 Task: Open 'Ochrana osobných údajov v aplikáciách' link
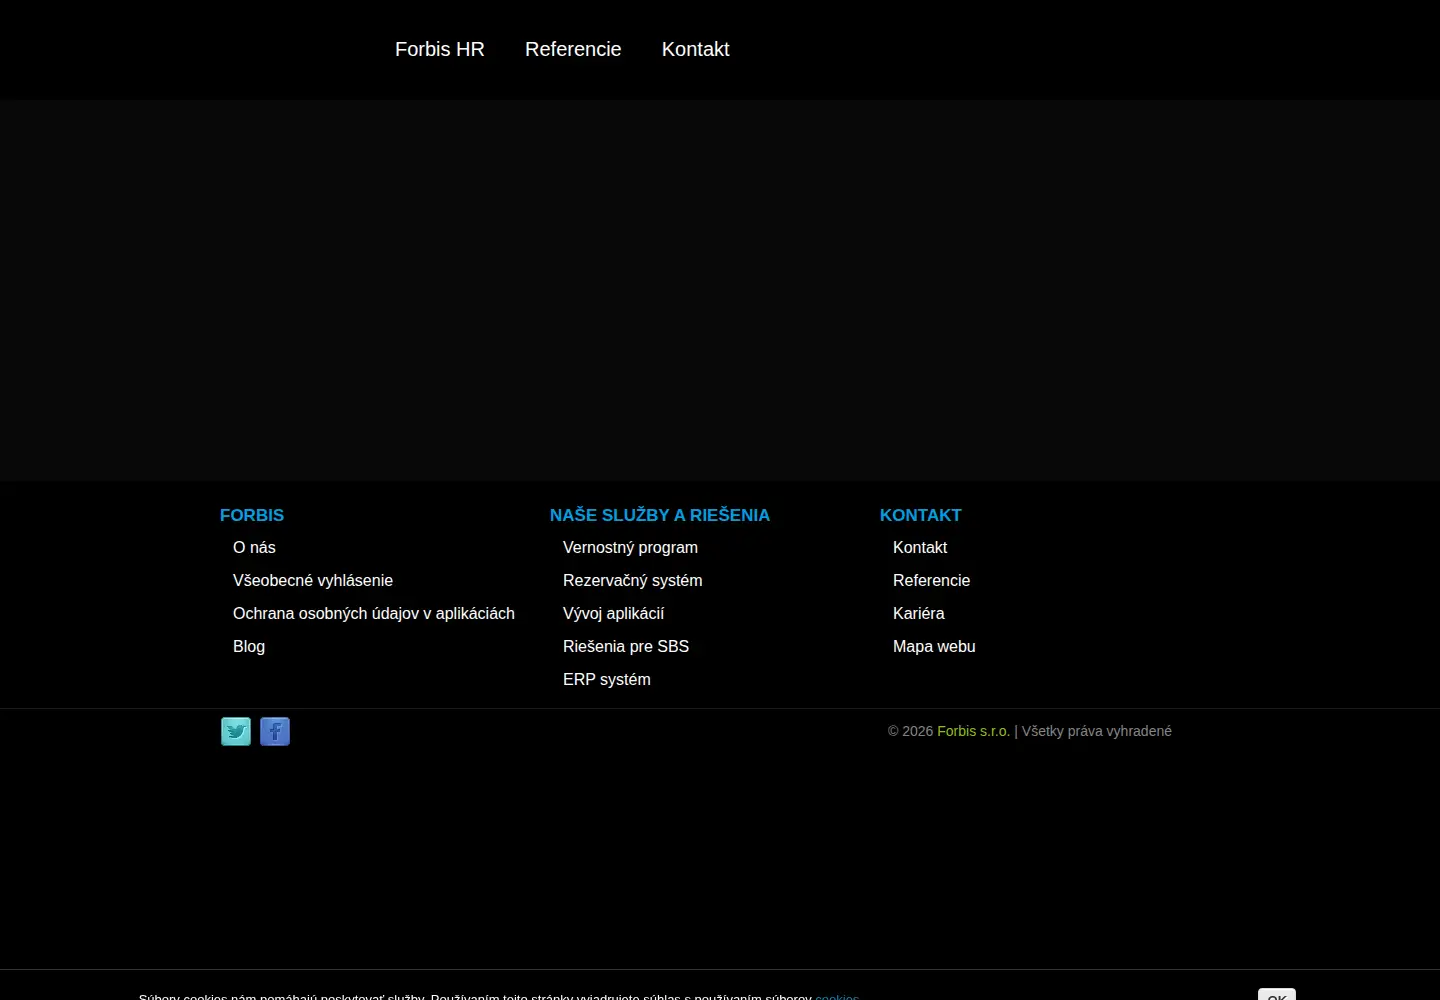pyautogui.click(x=374, y=614)
